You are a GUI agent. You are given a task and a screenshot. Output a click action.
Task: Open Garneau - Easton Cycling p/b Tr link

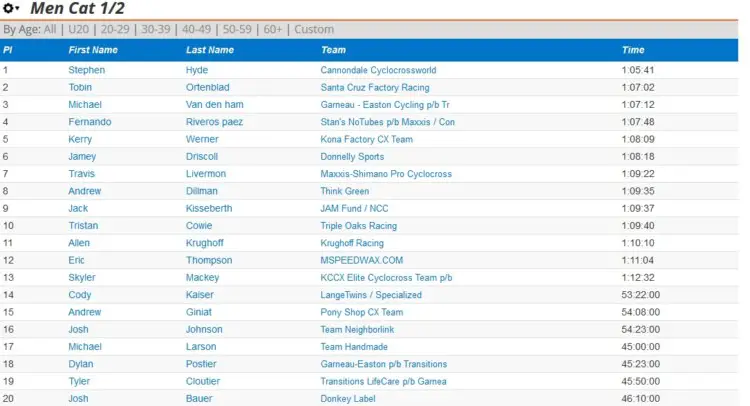click(x=385, y=104)
